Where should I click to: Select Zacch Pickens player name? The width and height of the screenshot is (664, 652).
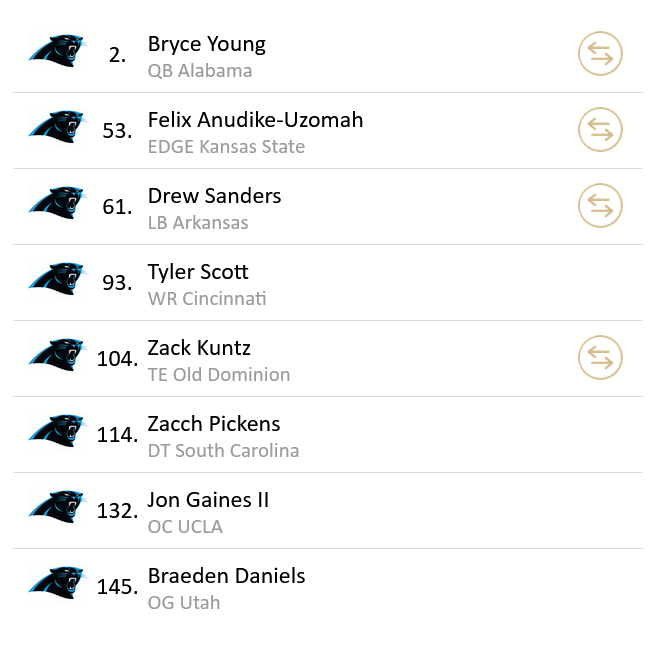pos(214,424)
